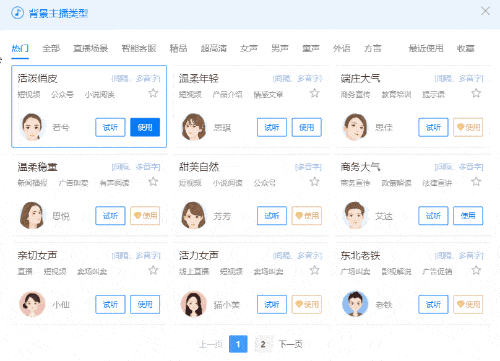This screenshot has height=361, width=500.
Task: Open the 方言 tab
Action: pos(372,48)
